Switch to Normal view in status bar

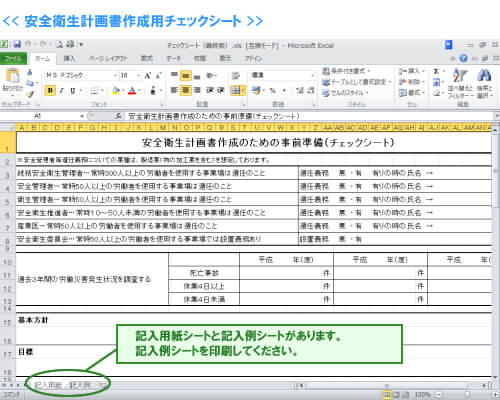coord(387,395)
